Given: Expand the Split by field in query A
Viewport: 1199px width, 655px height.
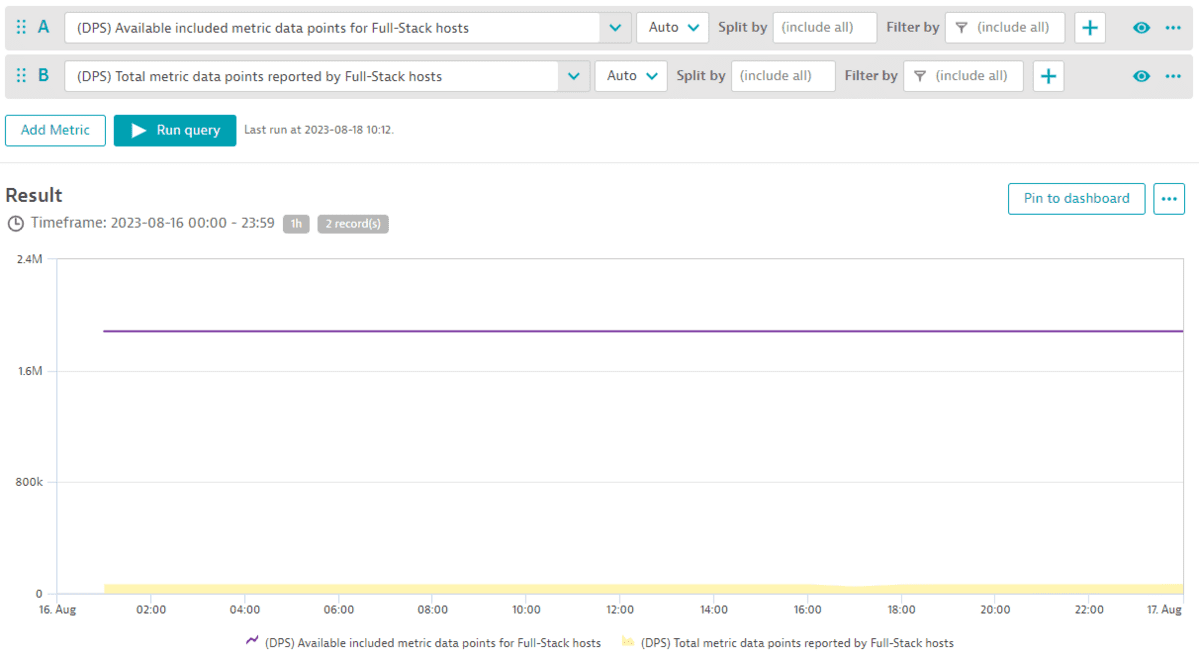Looking at the screenshot, I should click(x=824, y=27).
